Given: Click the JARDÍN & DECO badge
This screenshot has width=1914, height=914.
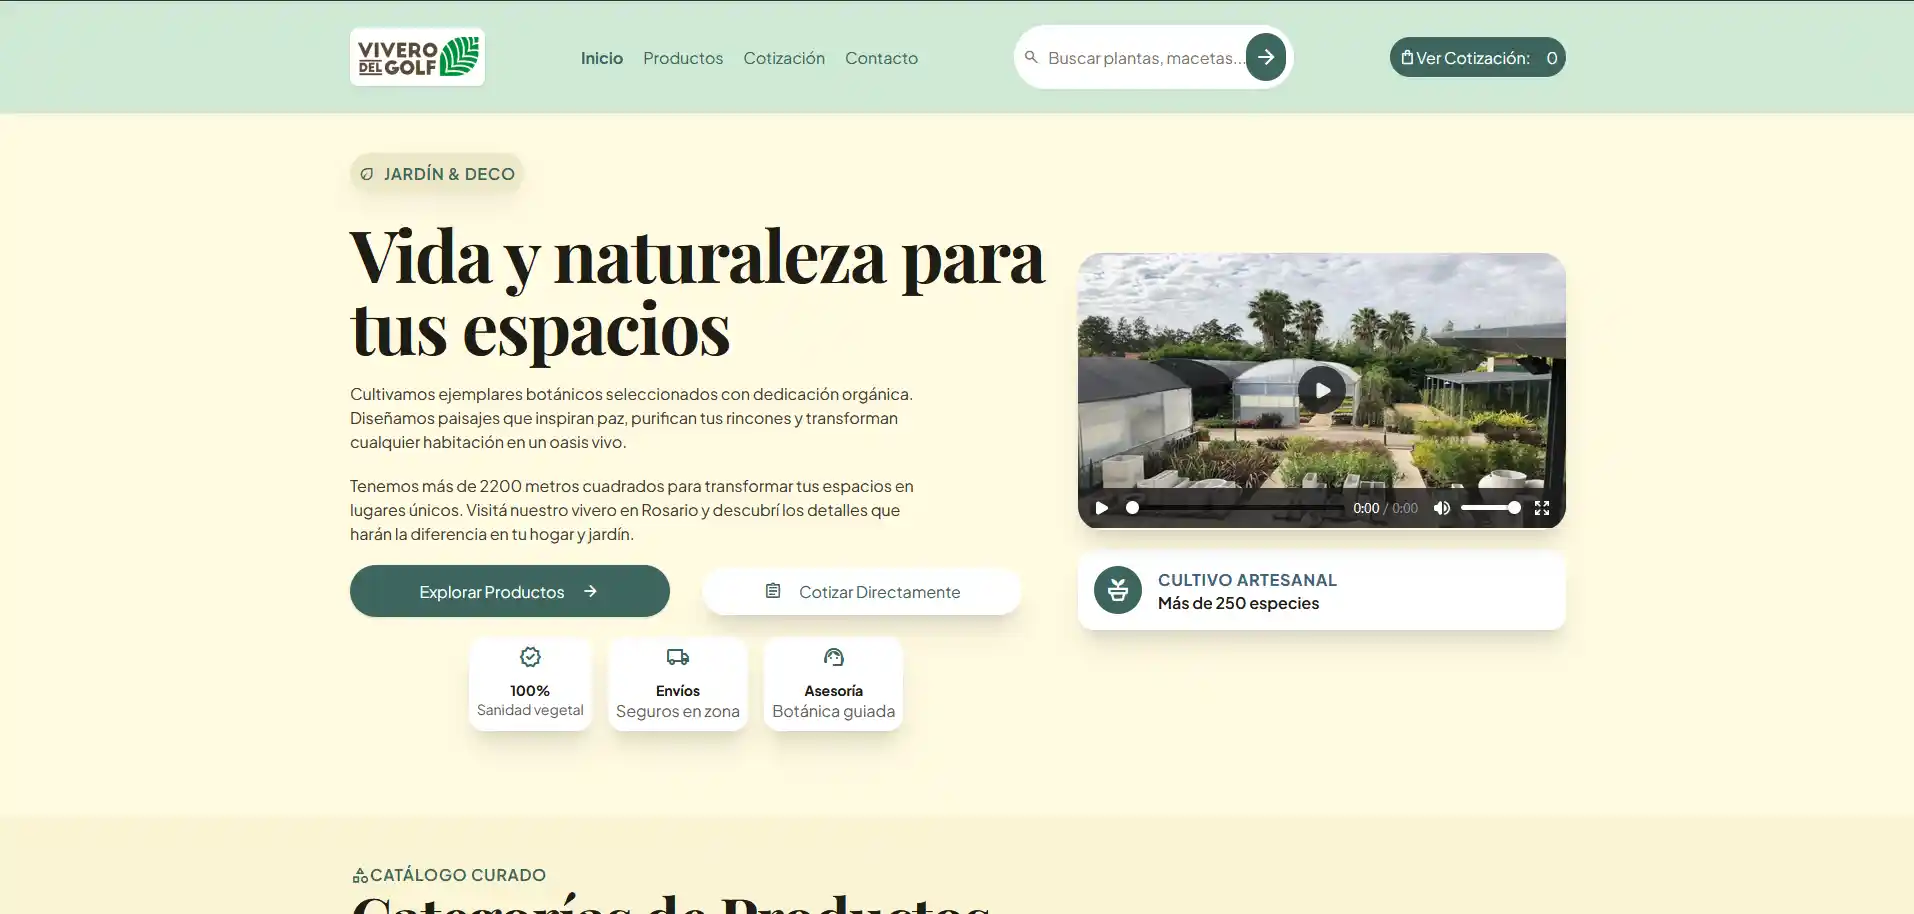Looking at the screenshot, I should [x=437, y=174].
